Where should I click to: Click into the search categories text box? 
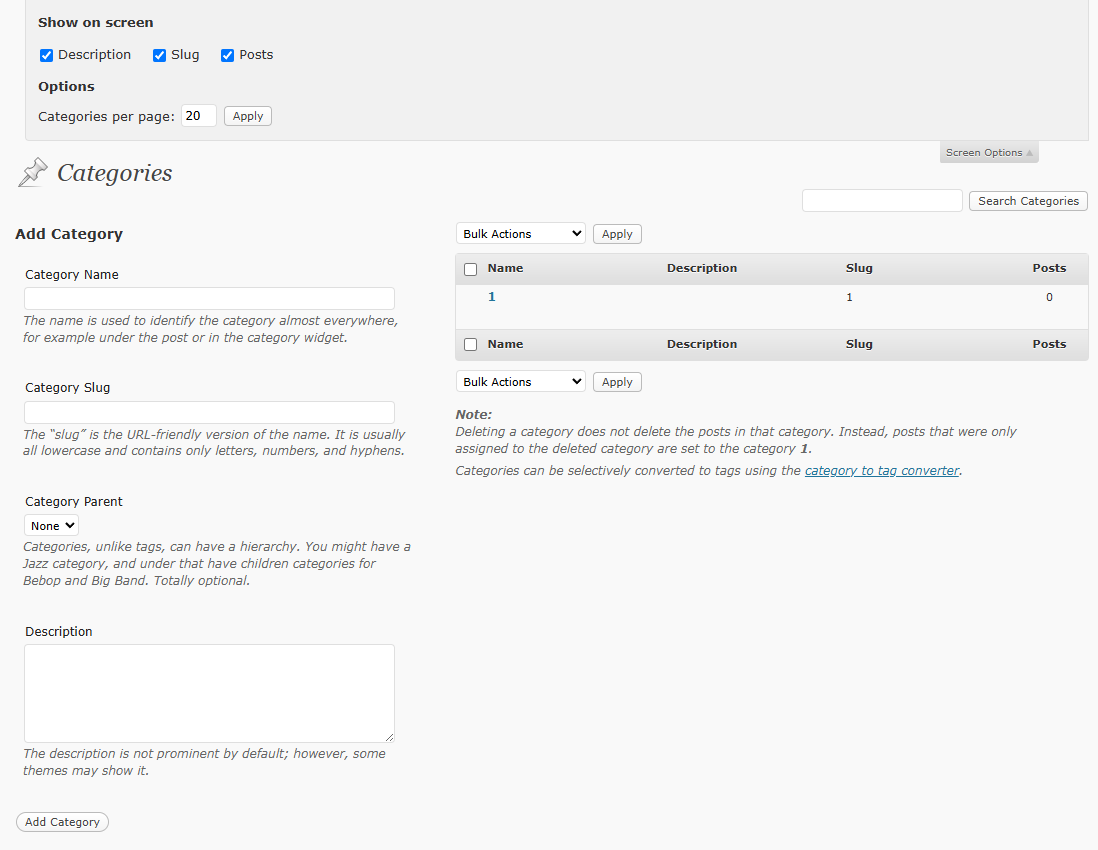pyautogui.click(x=882, y=200)
